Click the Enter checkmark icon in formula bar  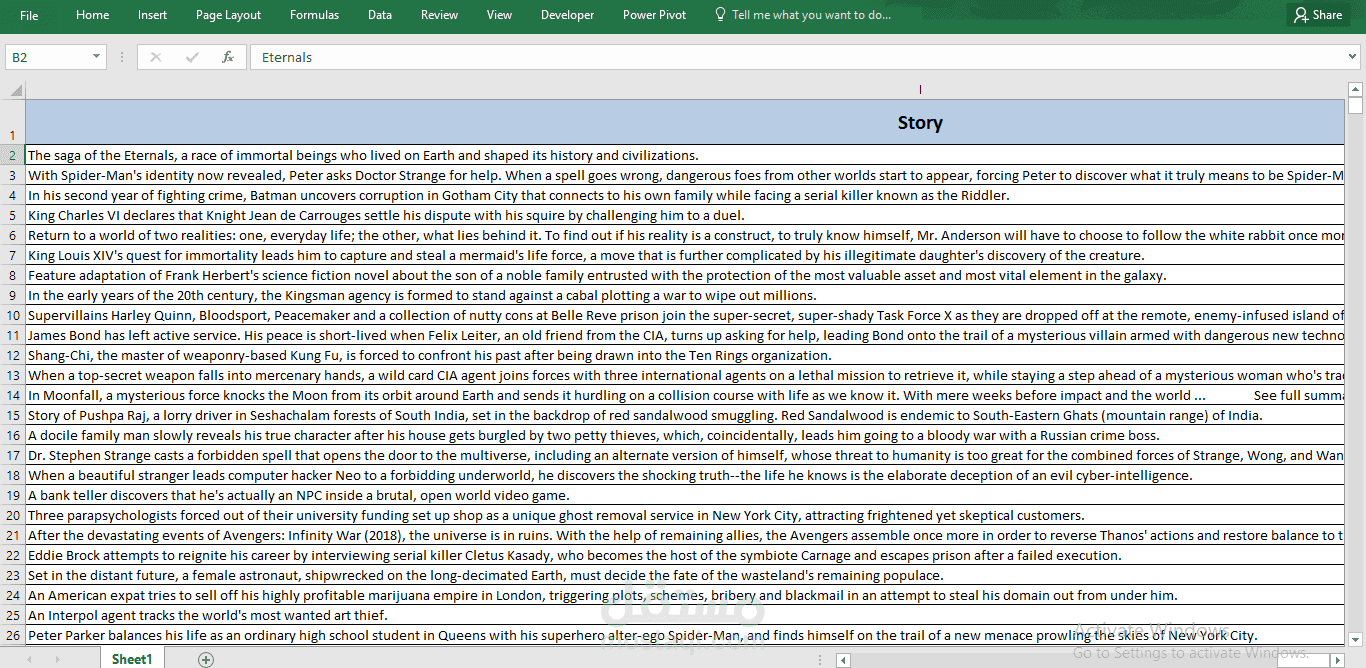point(192,57)
